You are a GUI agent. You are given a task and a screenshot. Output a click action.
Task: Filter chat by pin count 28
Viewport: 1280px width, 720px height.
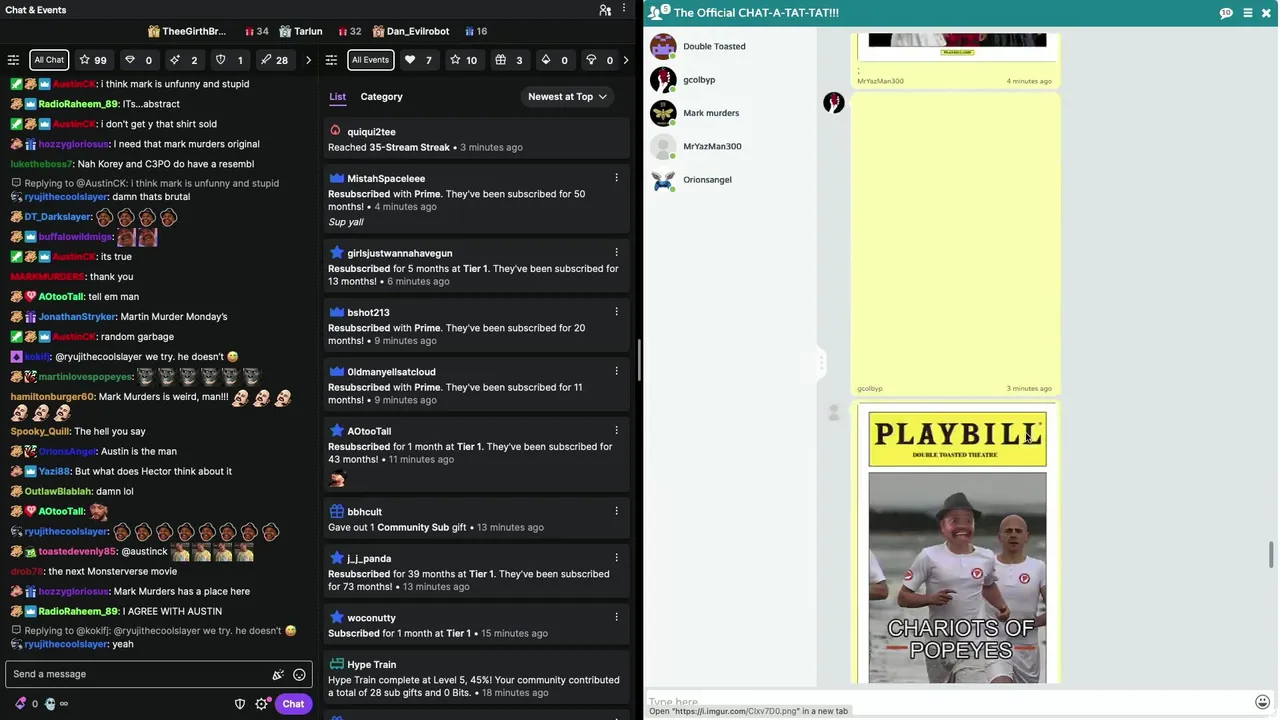click(274, 60)
